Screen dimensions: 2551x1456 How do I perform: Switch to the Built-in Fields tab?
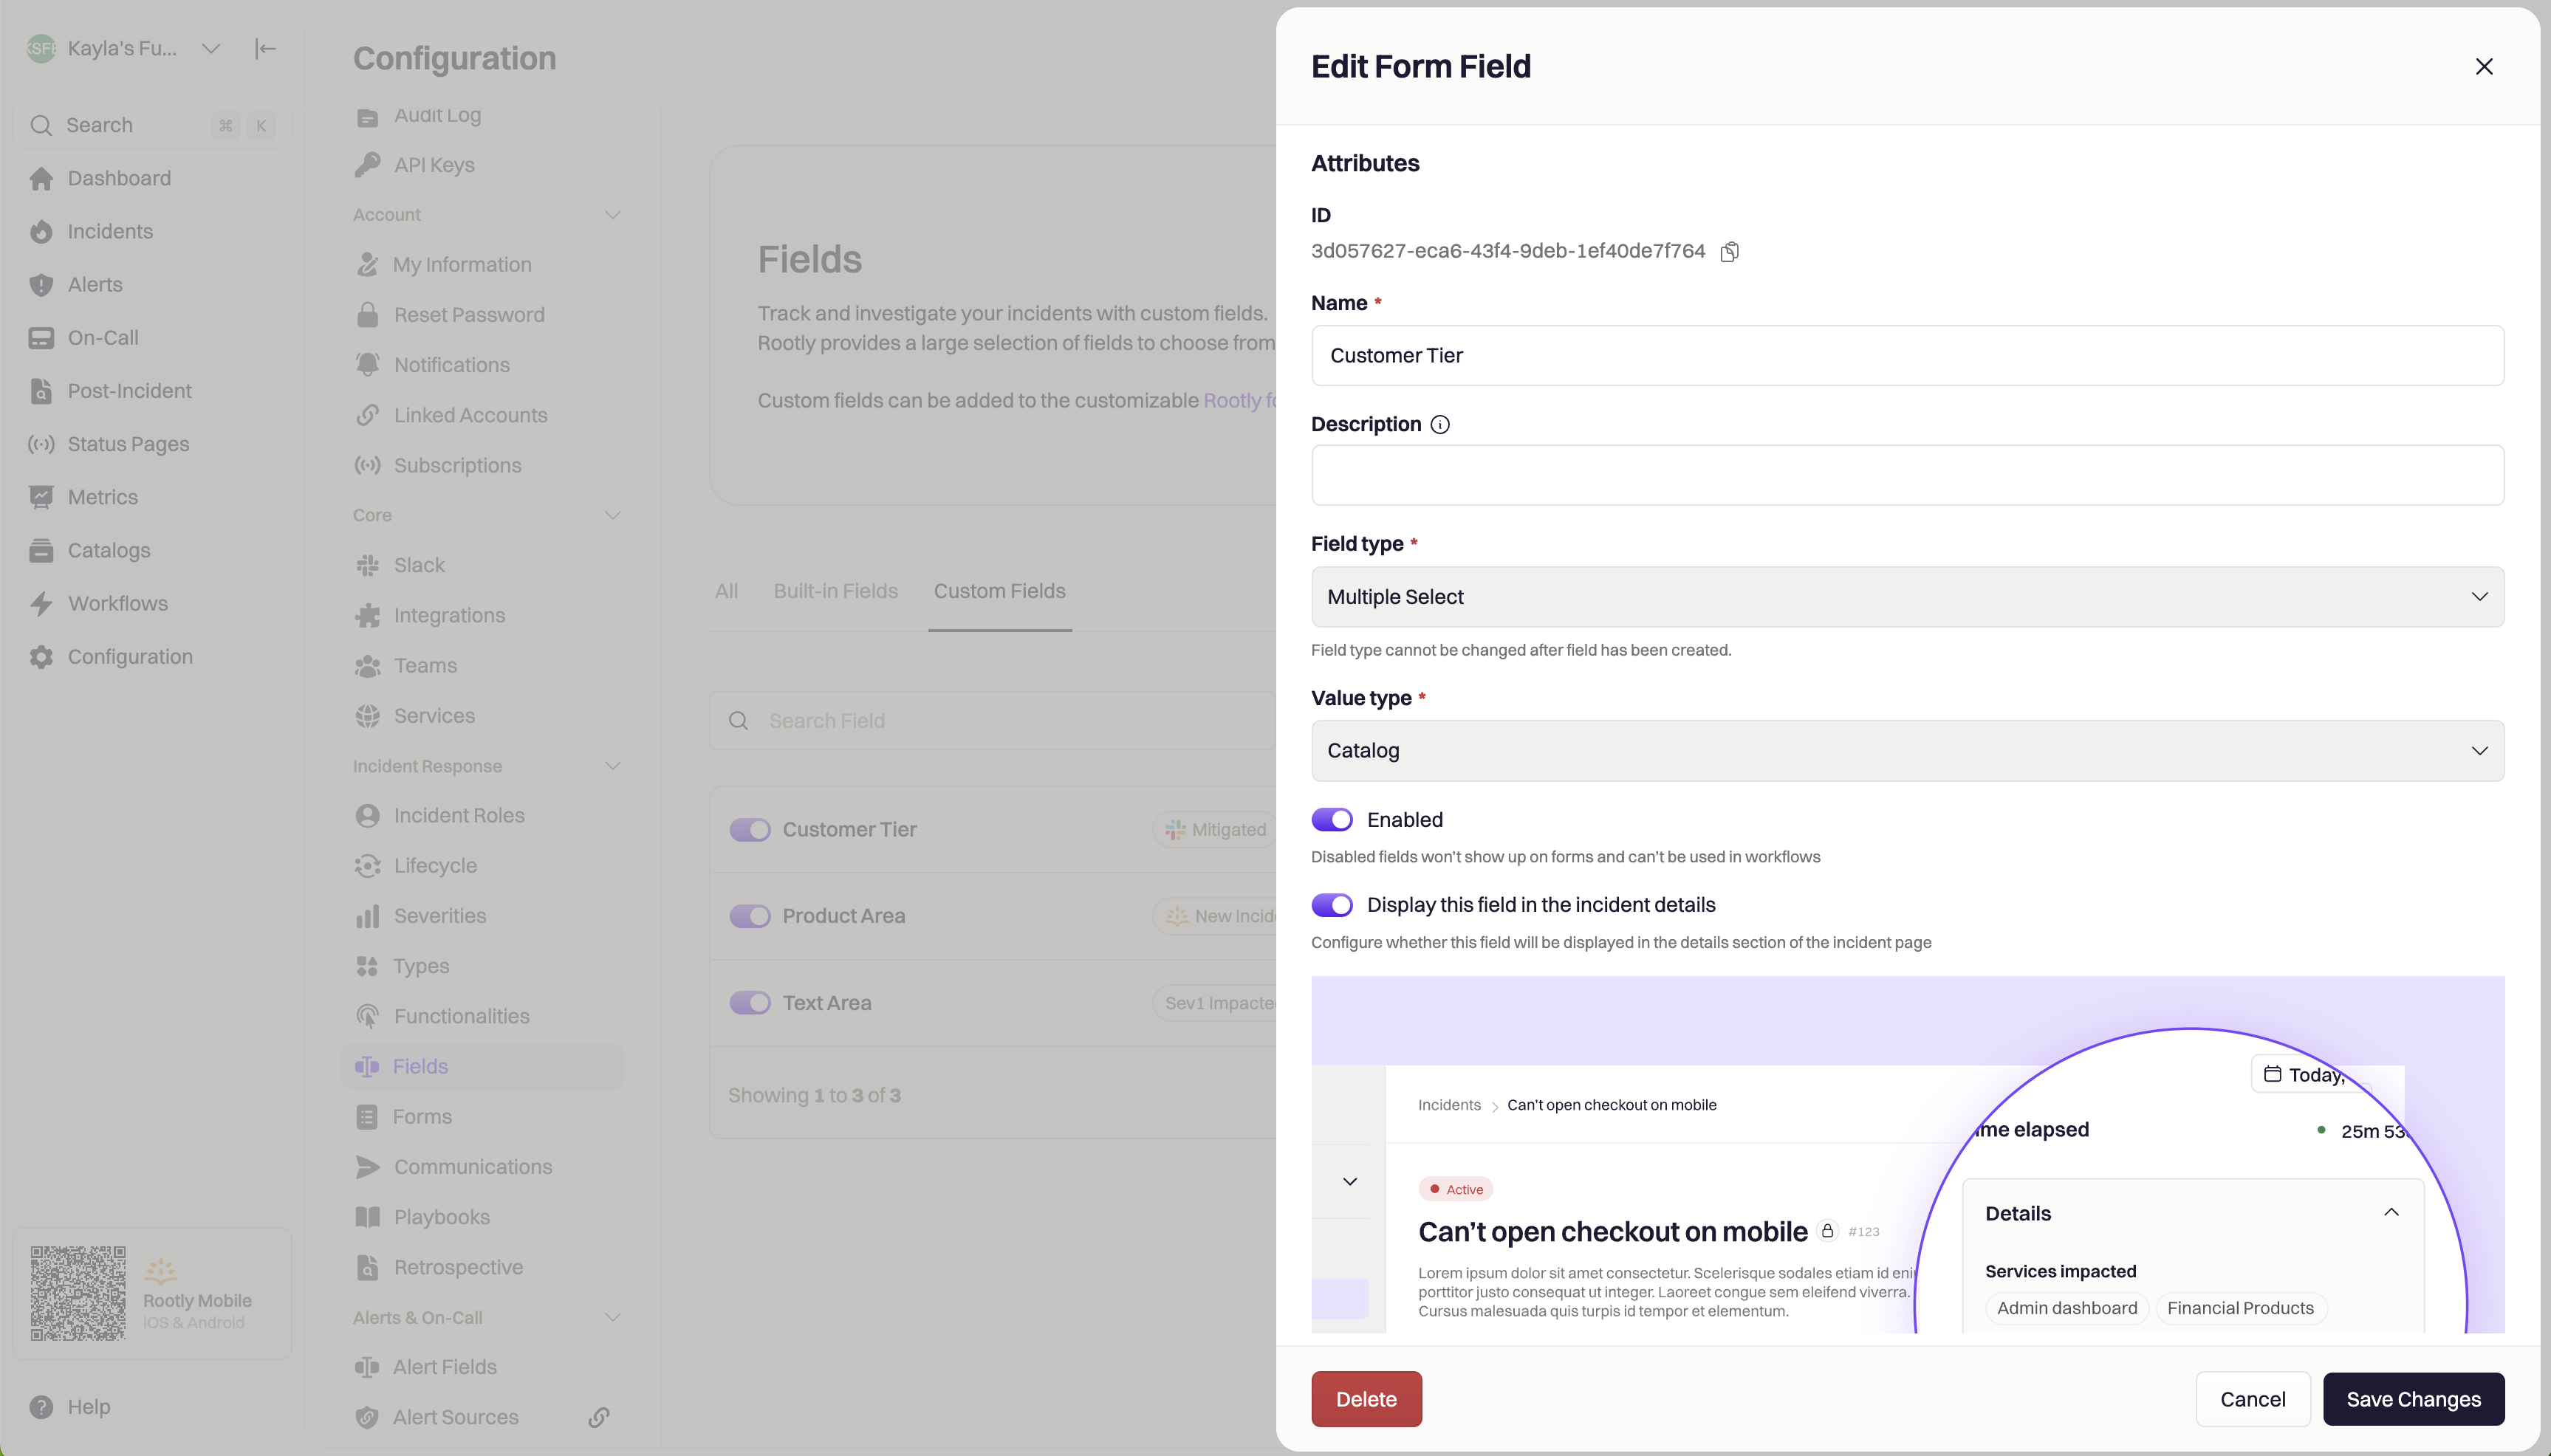coord(836,591)
